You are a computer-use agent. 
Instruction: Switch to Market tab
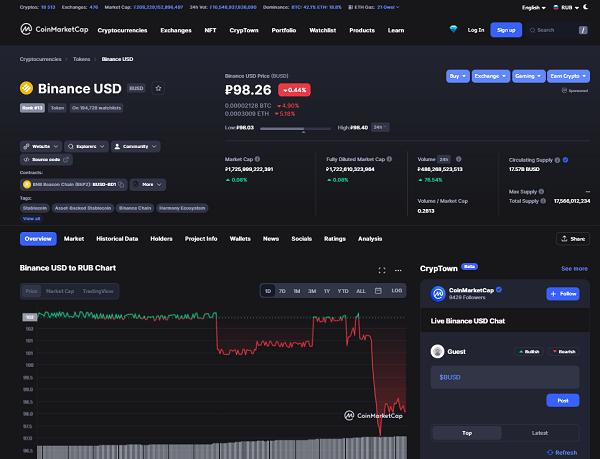[74, 239]
